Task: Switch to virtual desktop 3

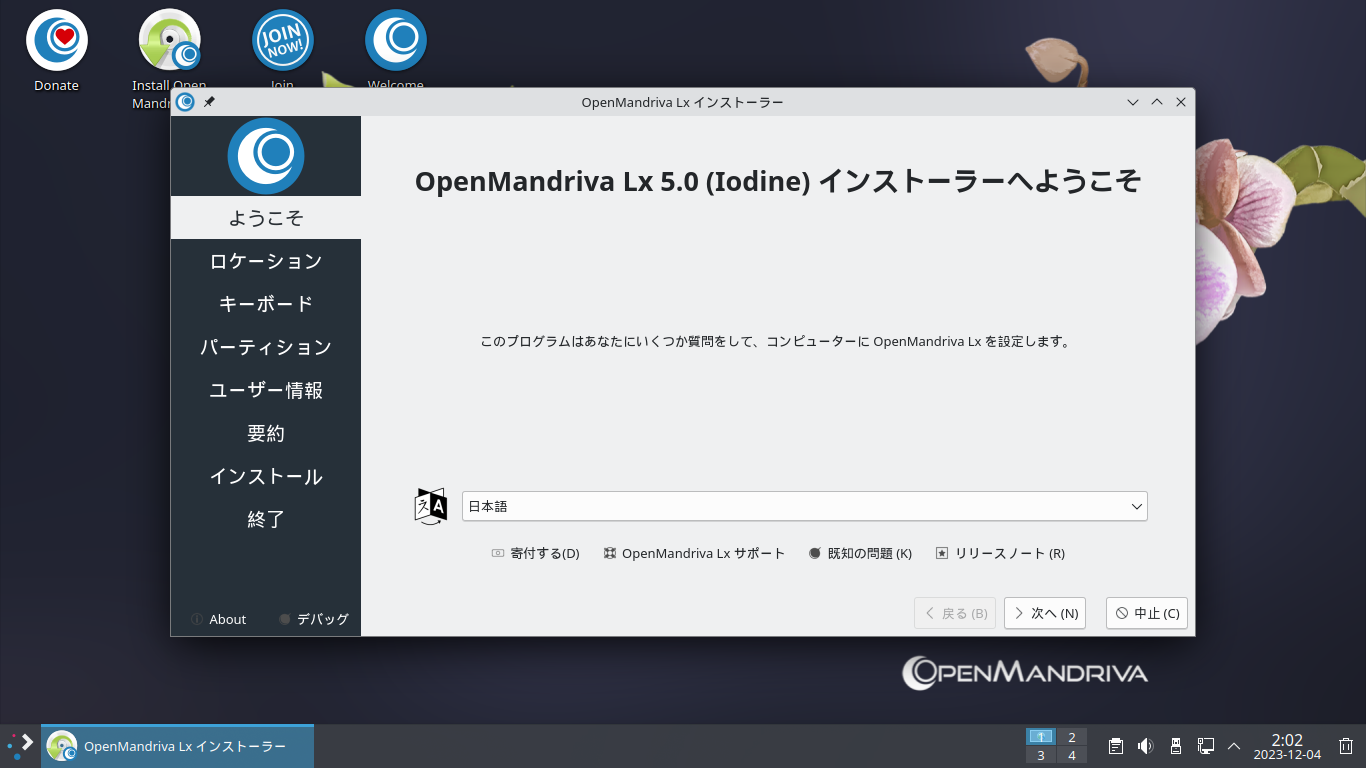Action: (x=1041, y=755)
